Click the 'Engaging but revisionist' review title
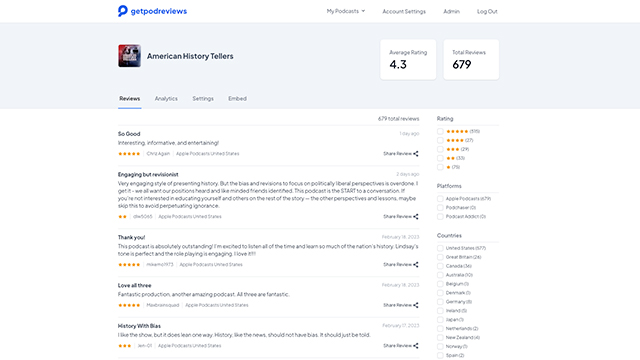This screenshot has height=360, width=640. coord(148,174)
